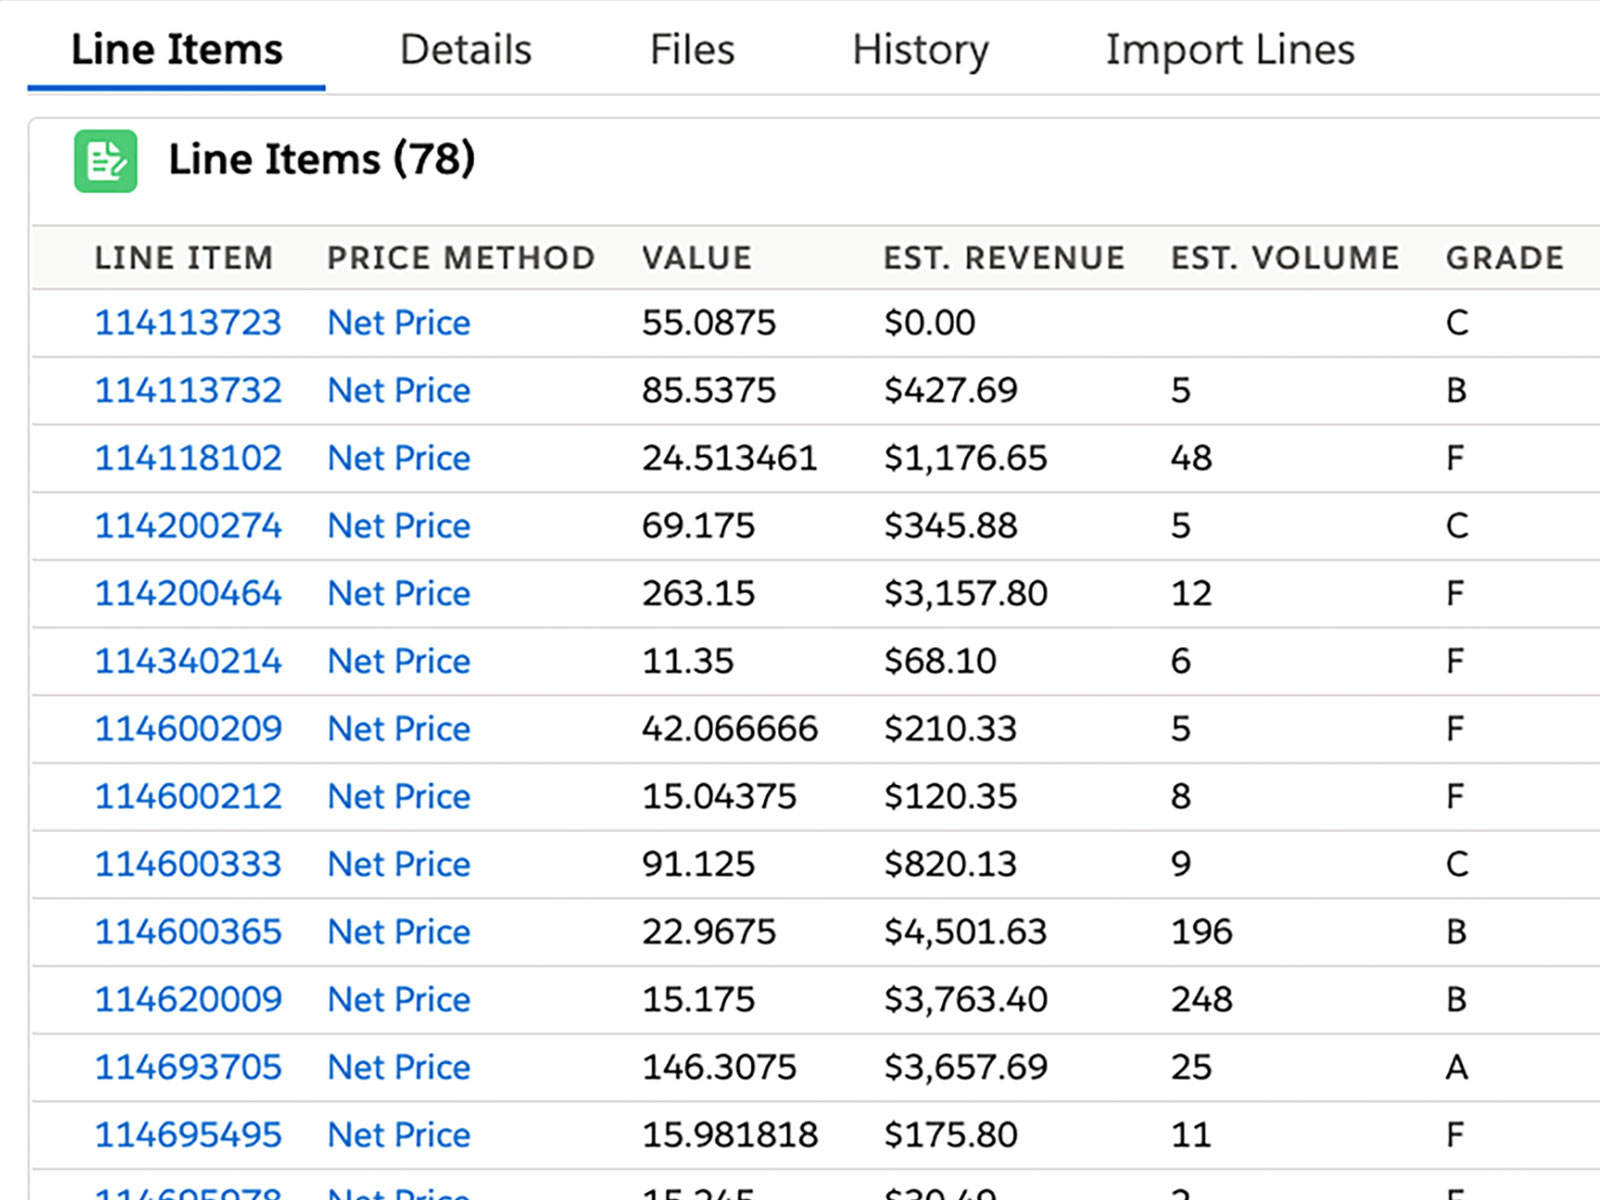
Task: Select value cell 85.5375
Action: click(709, 390)
